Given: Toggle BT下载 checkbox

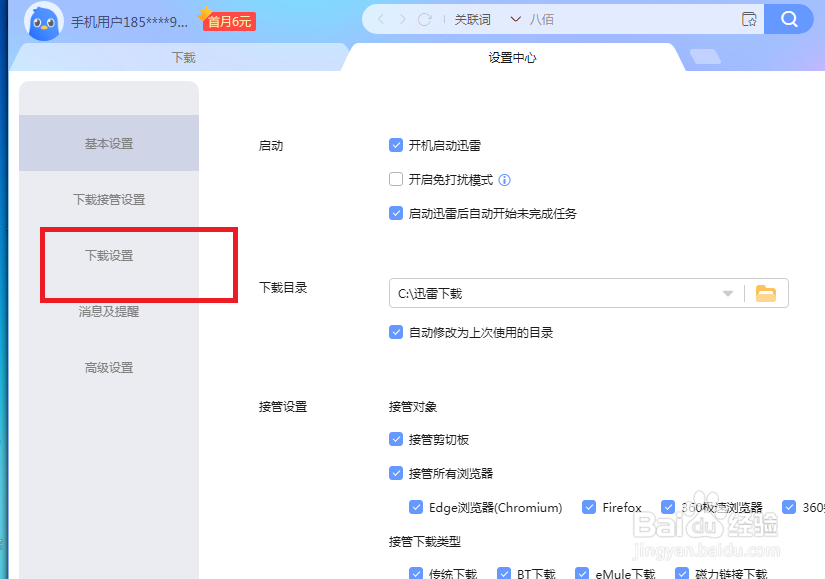Looking at the screenshot, I should (x=504, y=573).
